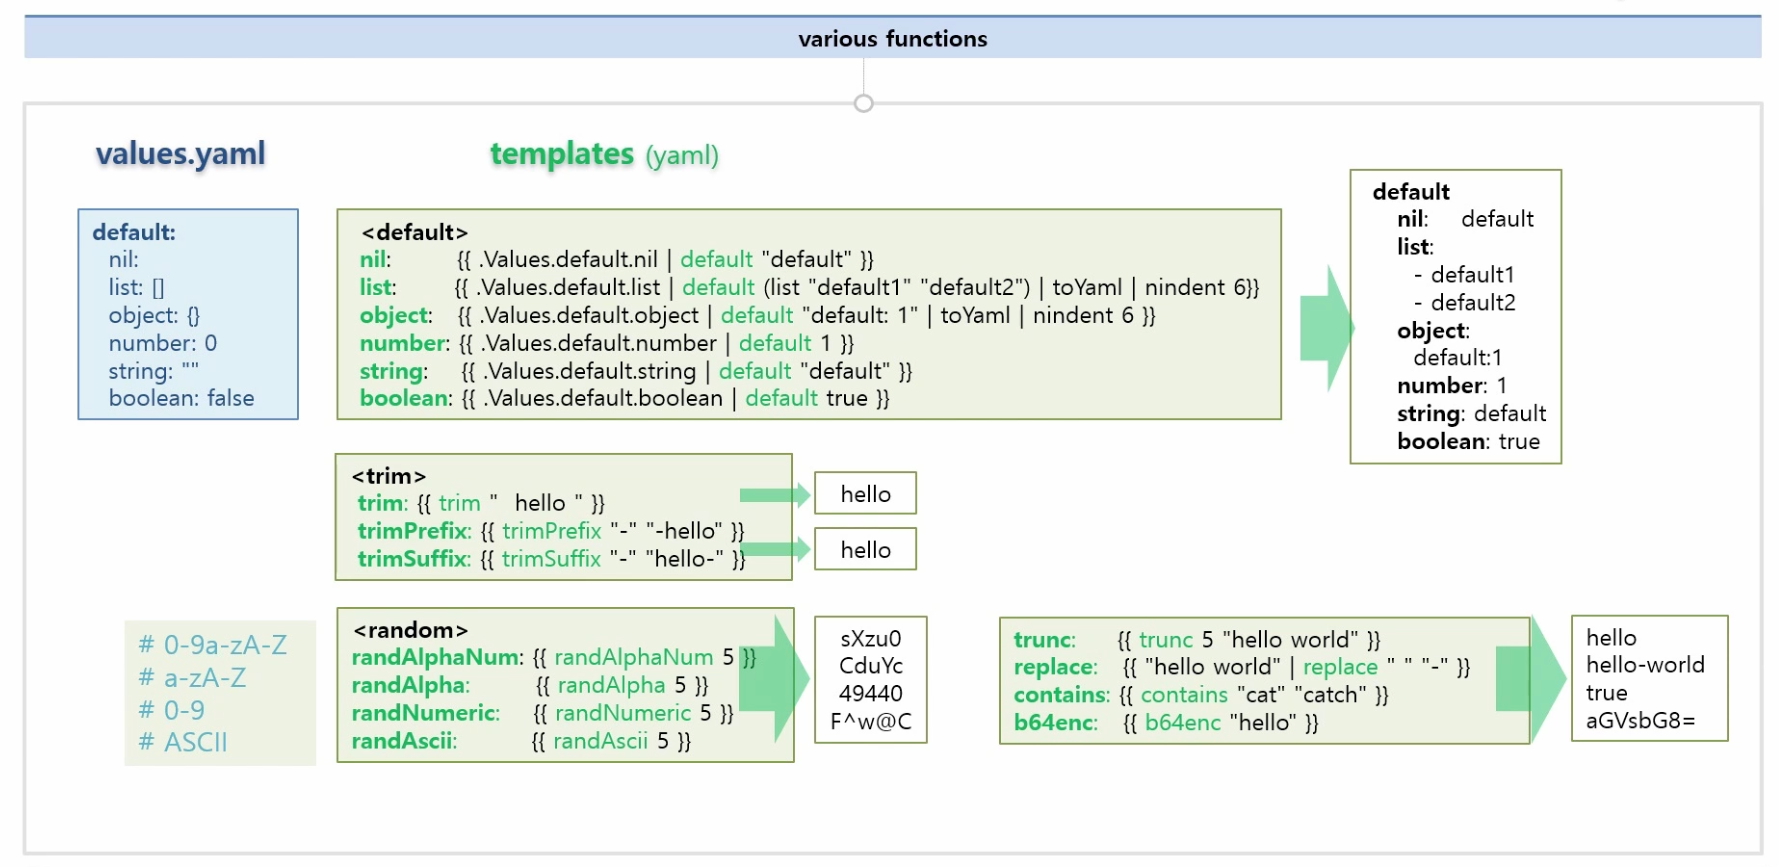Click the 'default' title in output box
Image resolution: width=1779 pixels, height=867 pixels.
pos(1411,192)
